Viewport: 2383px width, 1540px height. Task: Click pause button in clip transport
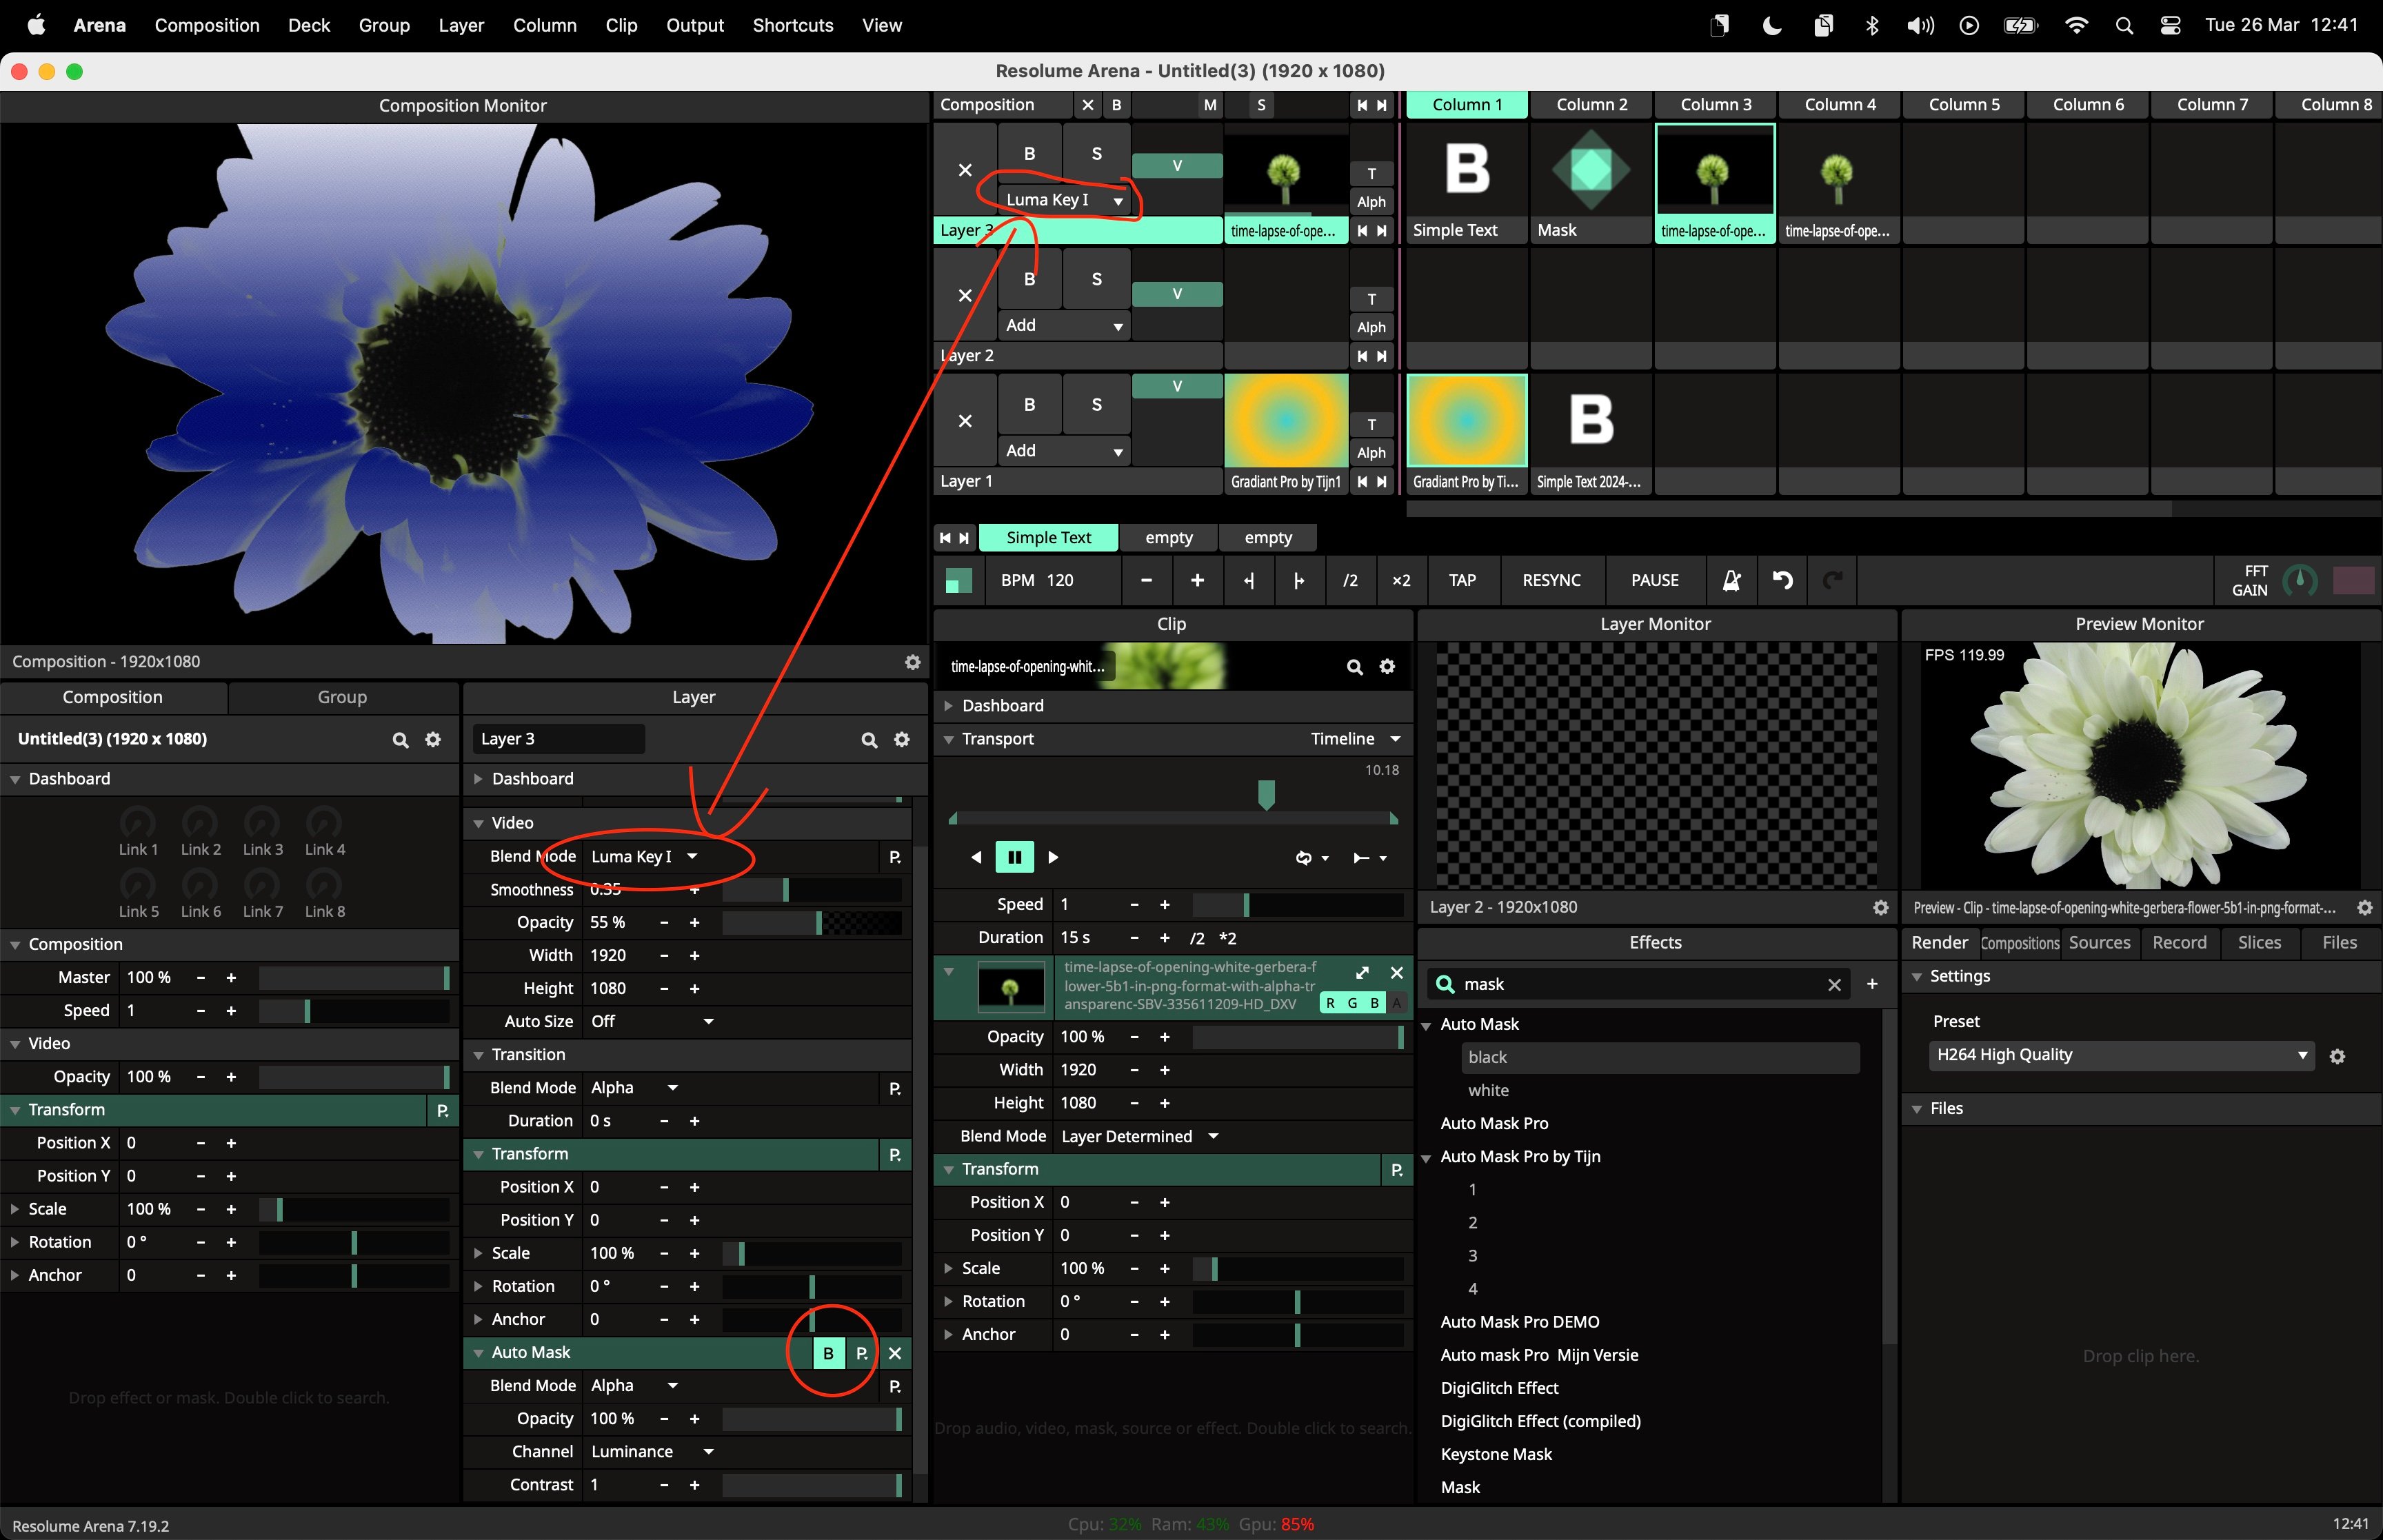(1014, 857)
